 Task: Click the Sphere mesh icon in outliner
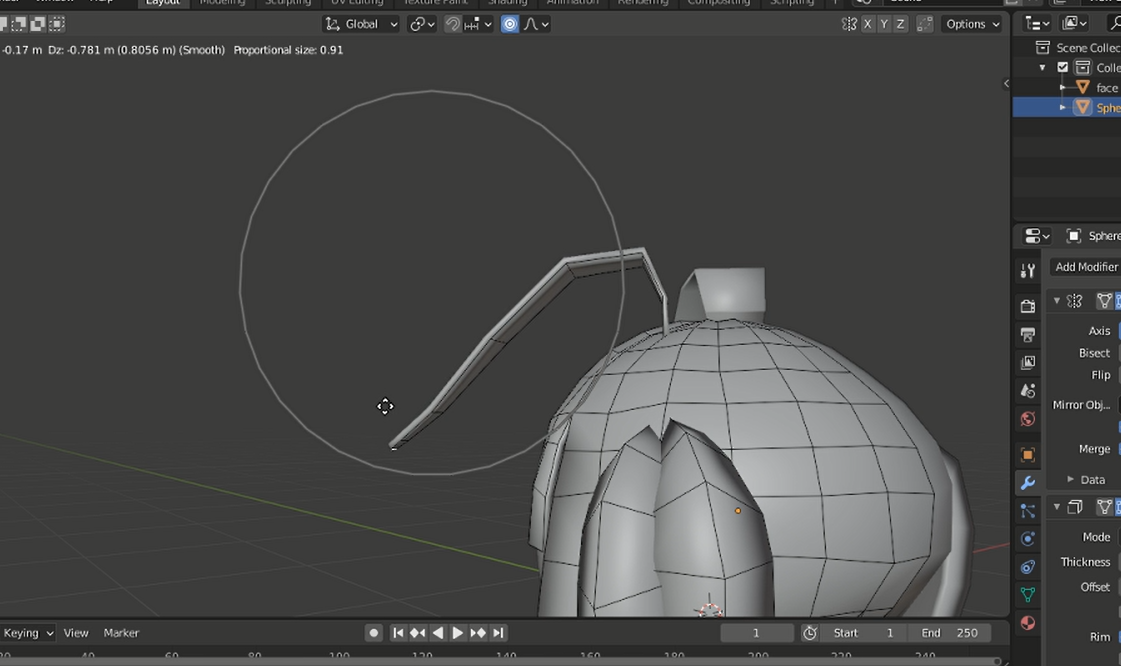1083,108
